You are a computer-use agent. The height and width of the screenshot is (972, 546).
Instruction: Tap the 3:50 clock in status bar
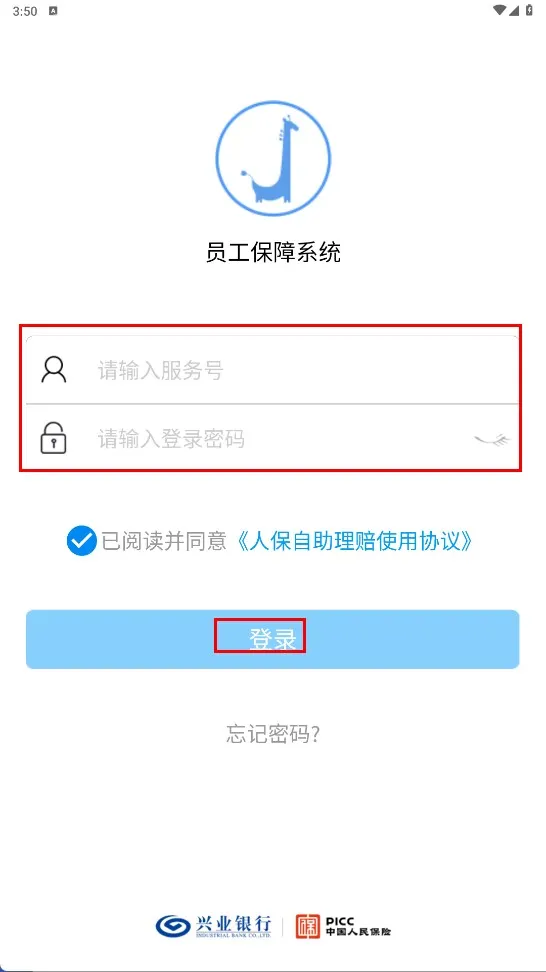[x=25, y=11]
